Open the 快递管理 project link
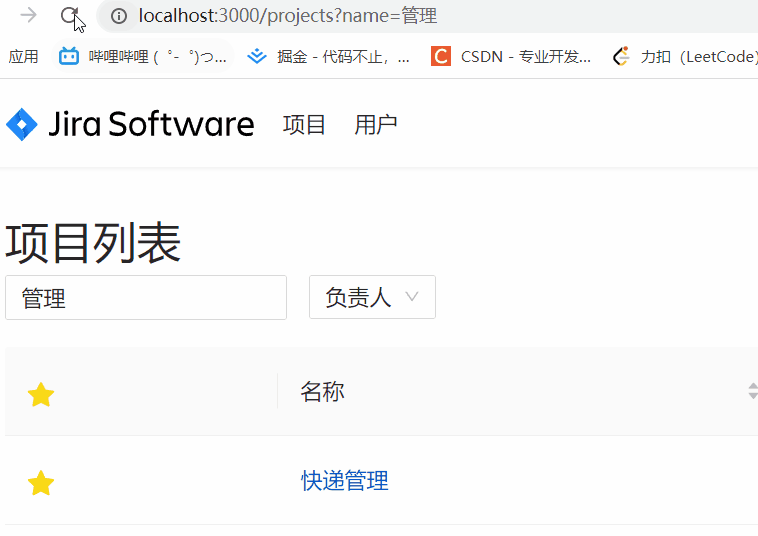Screen dimensions: 758x536 (345, 480)
